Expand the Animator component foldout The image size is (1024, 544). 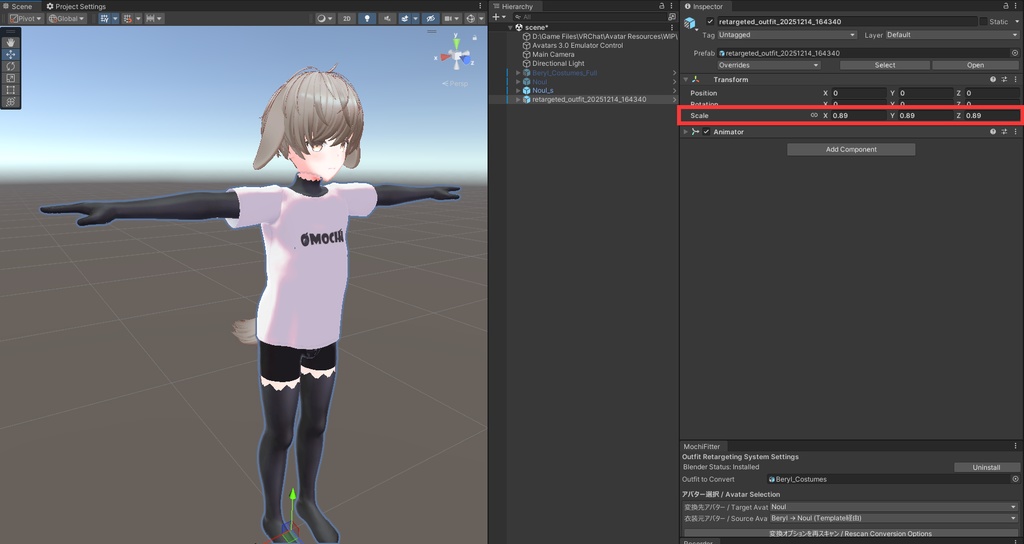(686, 131)
